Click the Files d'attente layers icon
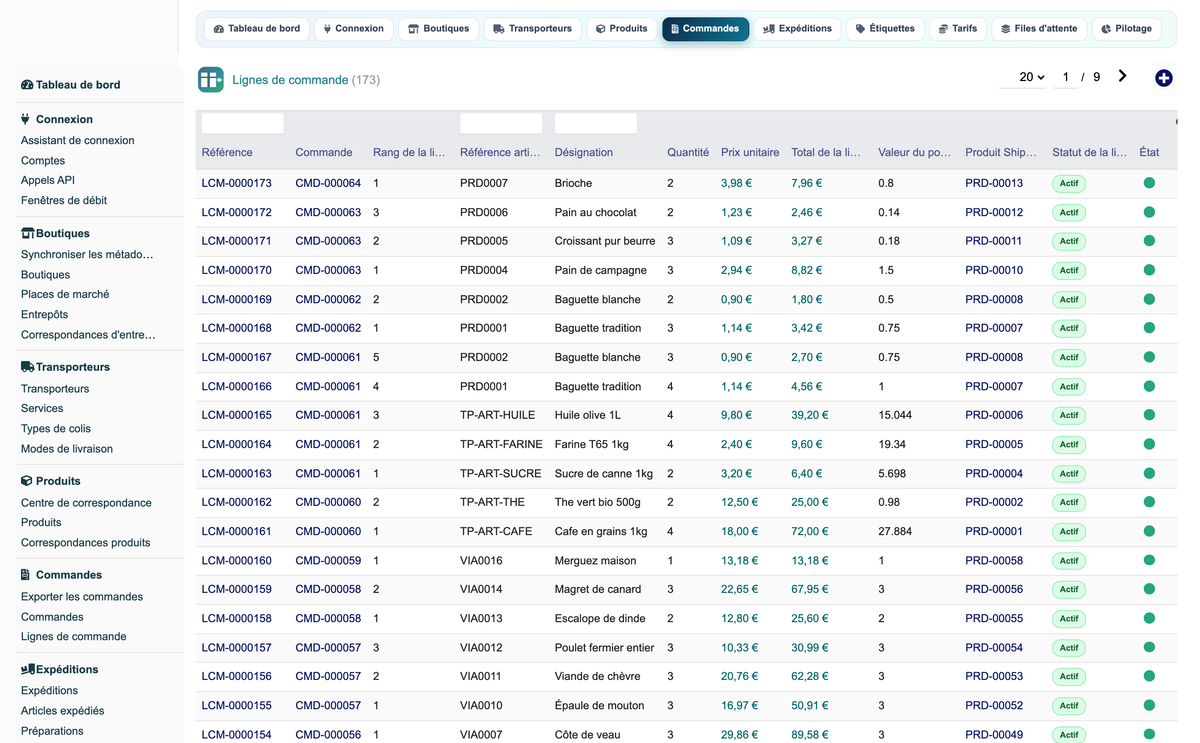Viewport: 1200px width, 743px height. click(1006, 29)
